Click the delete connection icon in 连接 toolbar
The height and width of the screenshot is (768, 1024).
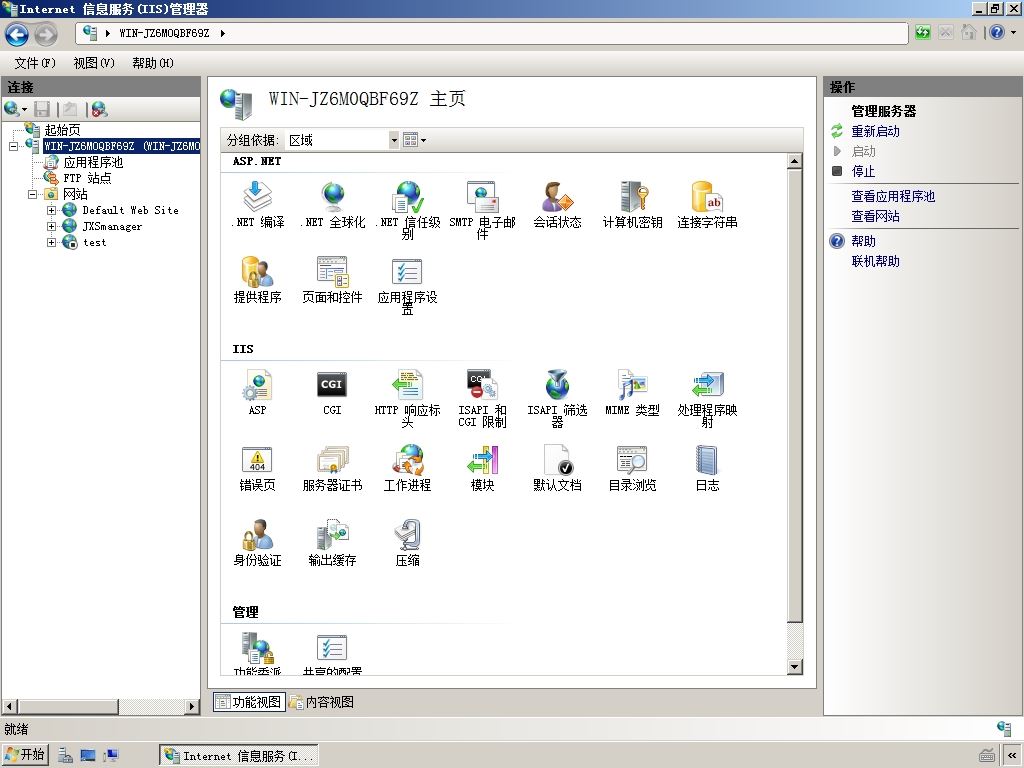tap(99, 109)
